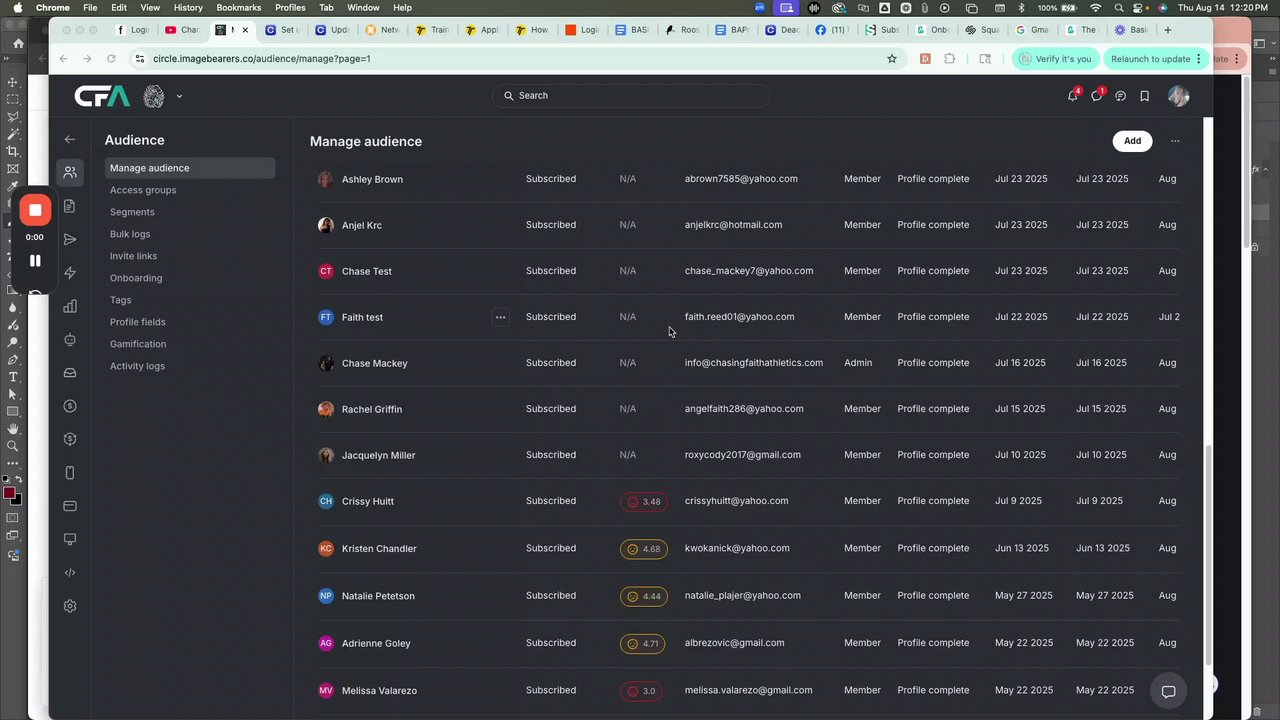Open the mobile phone icon in sidebar
The width and height of the screenshot is (1280, 720).
click(70, 473)
